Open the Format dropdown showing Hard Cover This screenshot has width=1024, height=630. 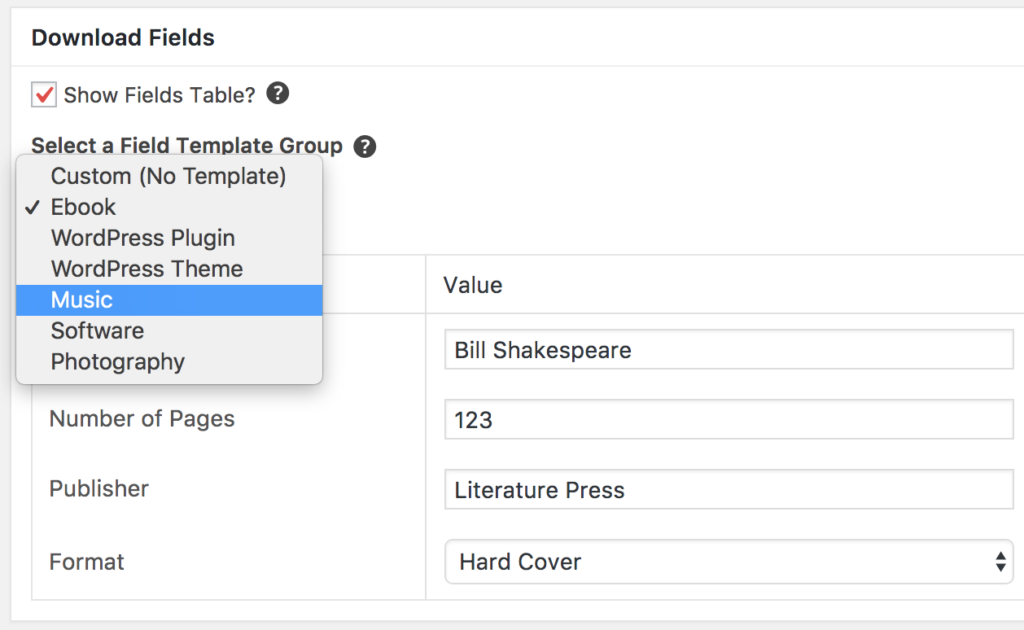729,561
